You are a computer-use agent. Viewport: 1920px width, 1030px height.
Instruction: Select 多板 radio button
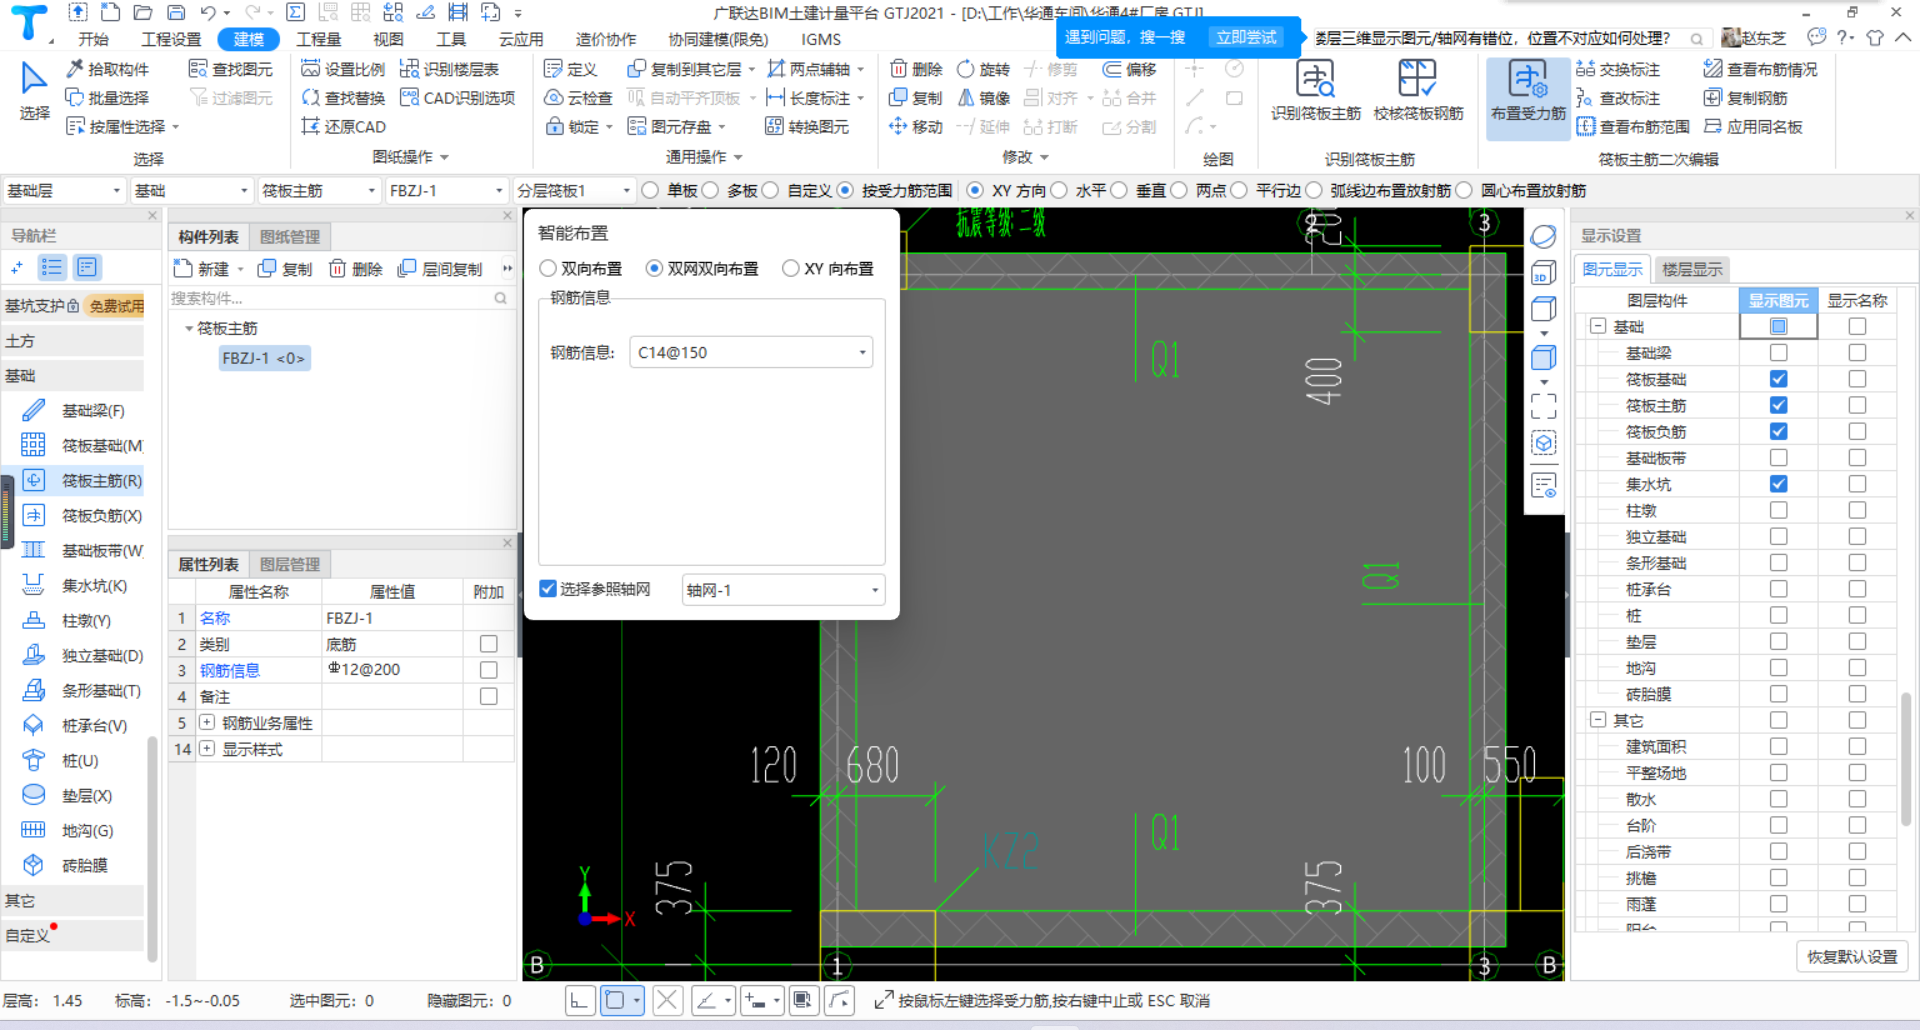tap(710, 191)
